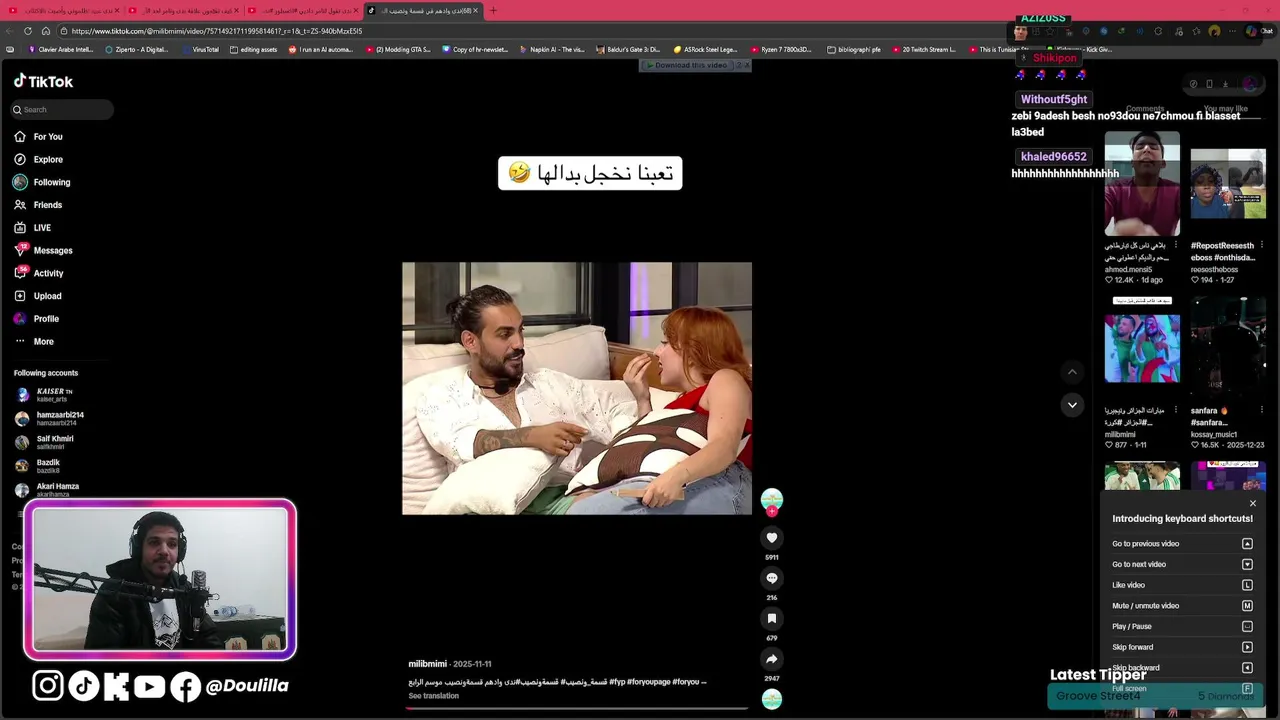Open Messages in sidebar
The width and height of the screenshot is (1280, 720).
tap(43, 251)
